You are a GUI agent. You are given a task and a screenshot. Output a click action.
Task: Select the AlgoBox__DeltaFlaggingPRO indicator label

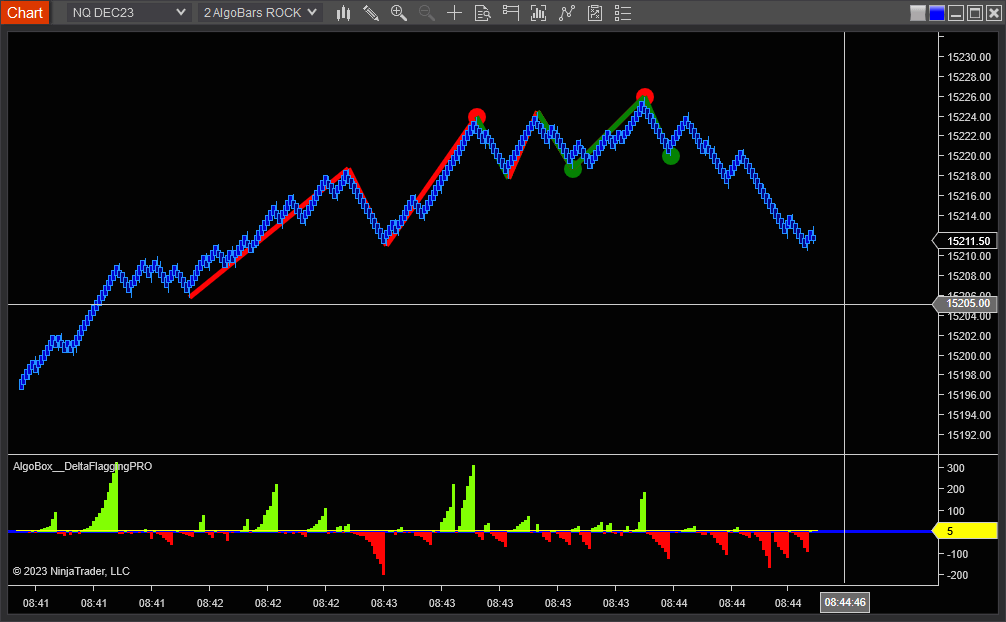click(x=83, y=467)
